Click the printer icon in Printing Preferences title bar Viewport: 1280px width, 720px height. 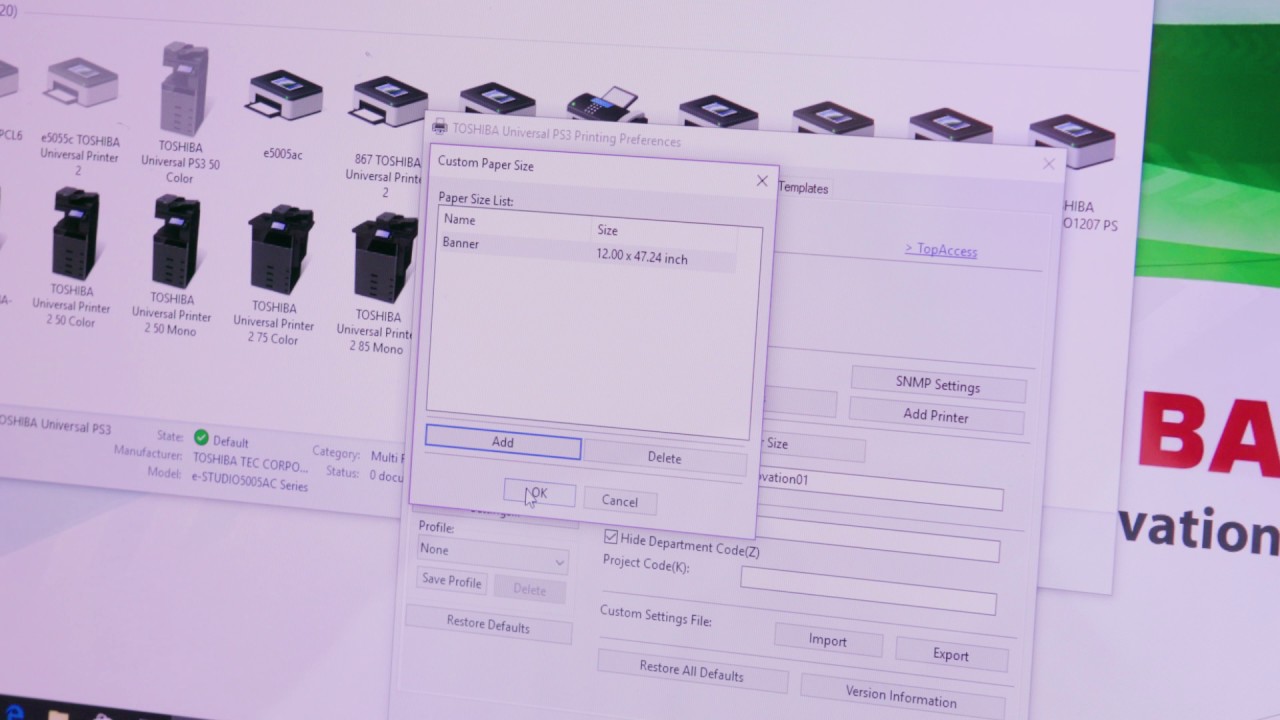[x=439, y=126]
